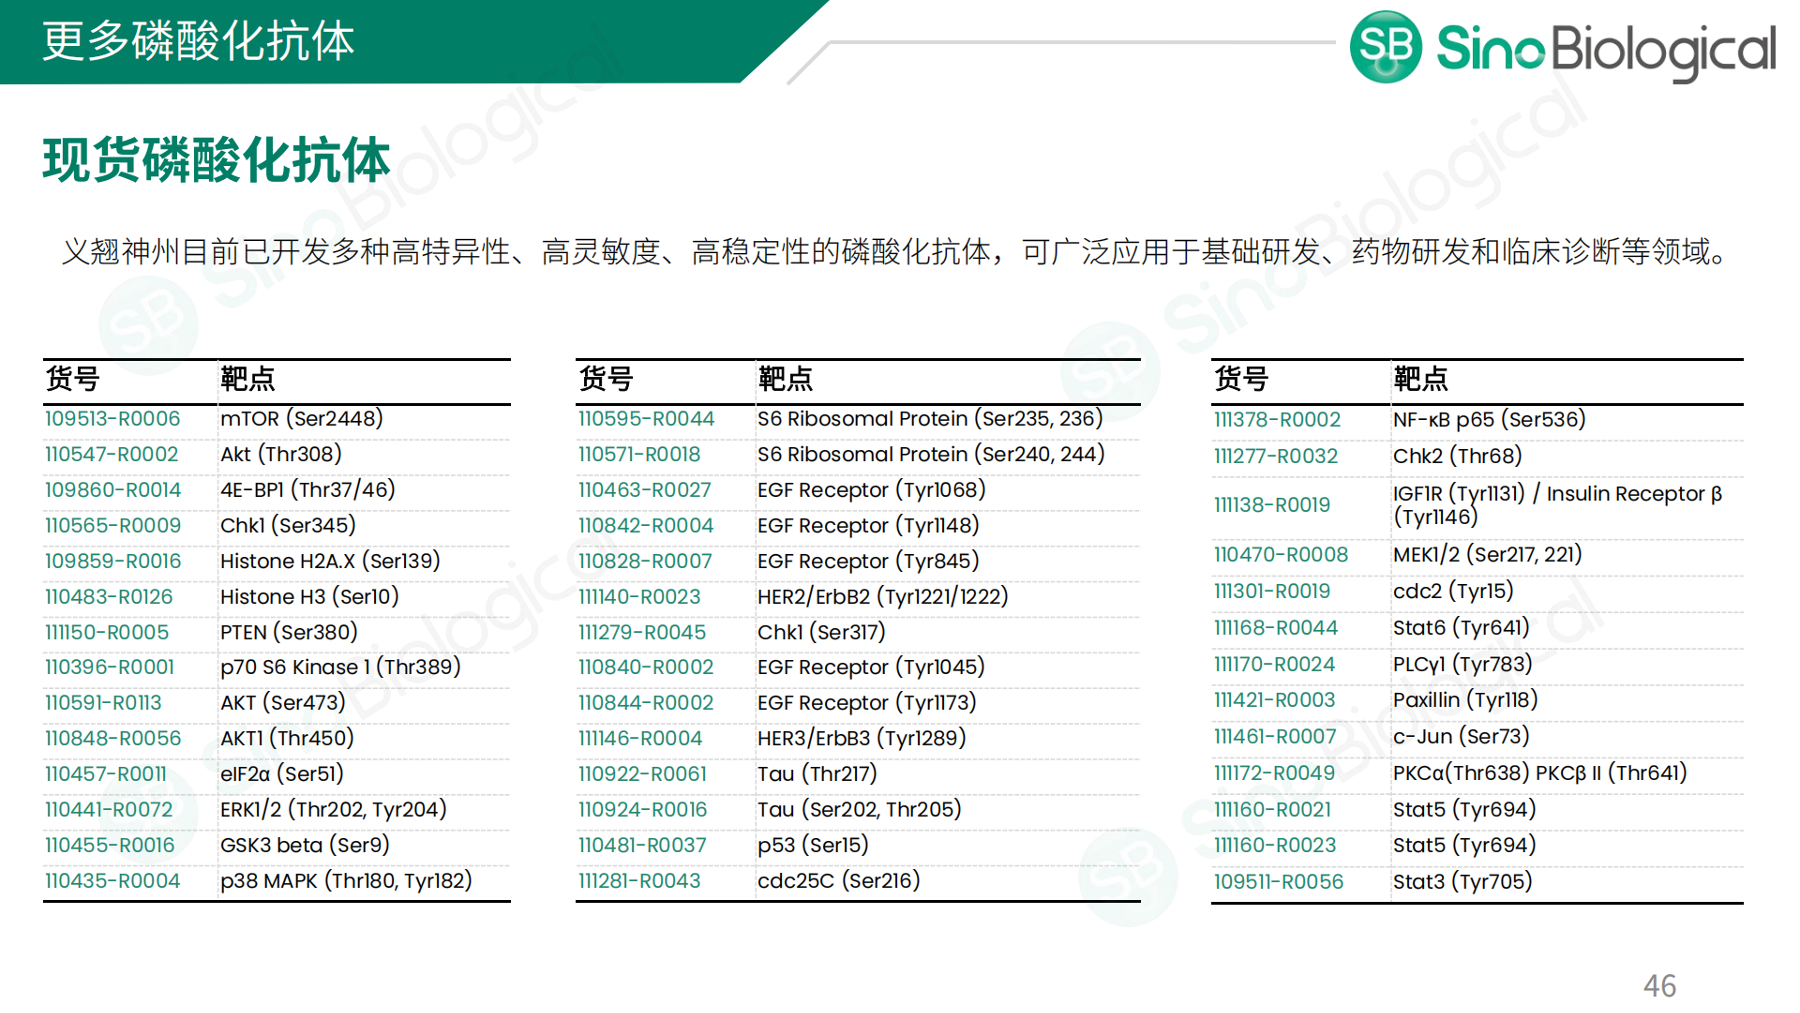1800x1013 pixels.
Task: Select catalog link 110595-R0044
Action: tap(646, 419)
